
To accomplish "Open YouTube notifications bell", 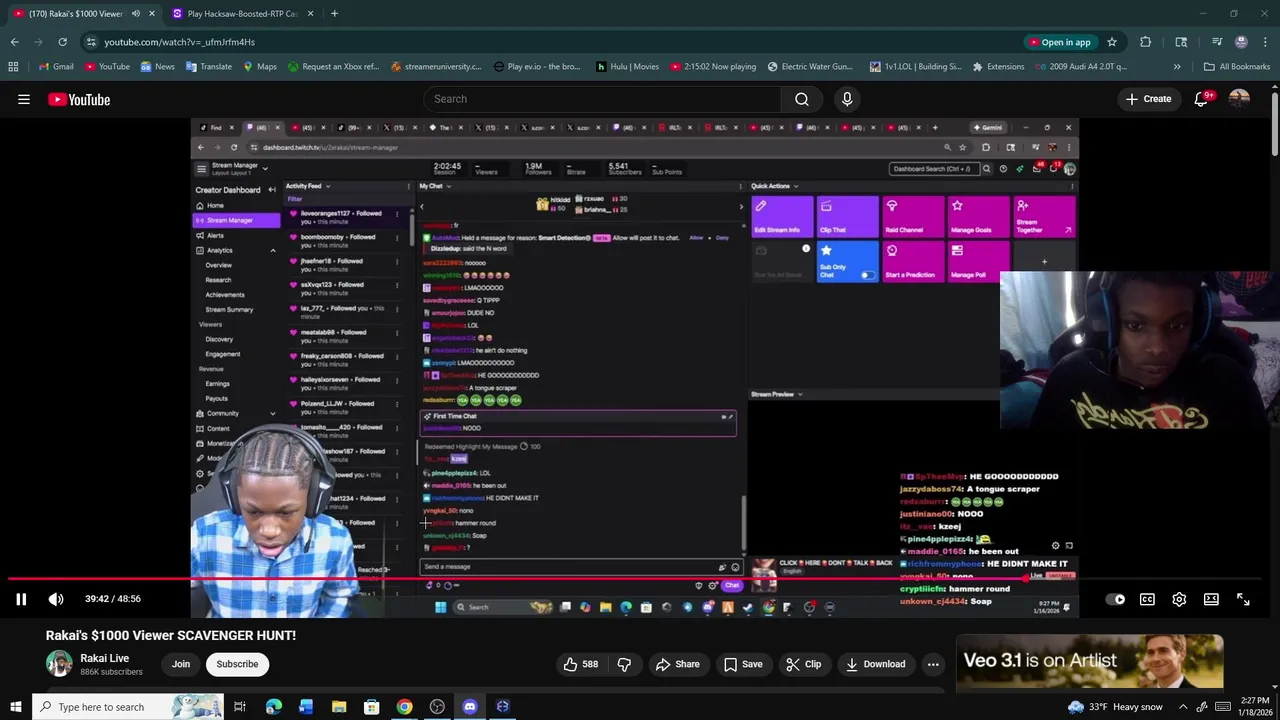I will point(1202,99).
